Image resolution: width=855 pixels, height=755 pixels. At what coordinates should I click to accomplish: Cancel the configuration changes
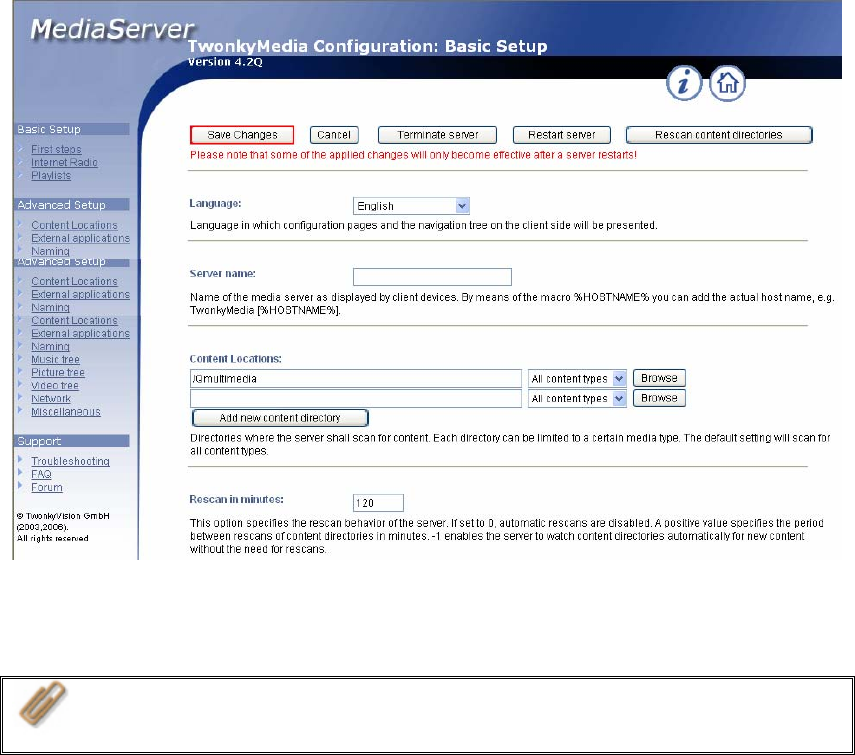tap(334, 135)
